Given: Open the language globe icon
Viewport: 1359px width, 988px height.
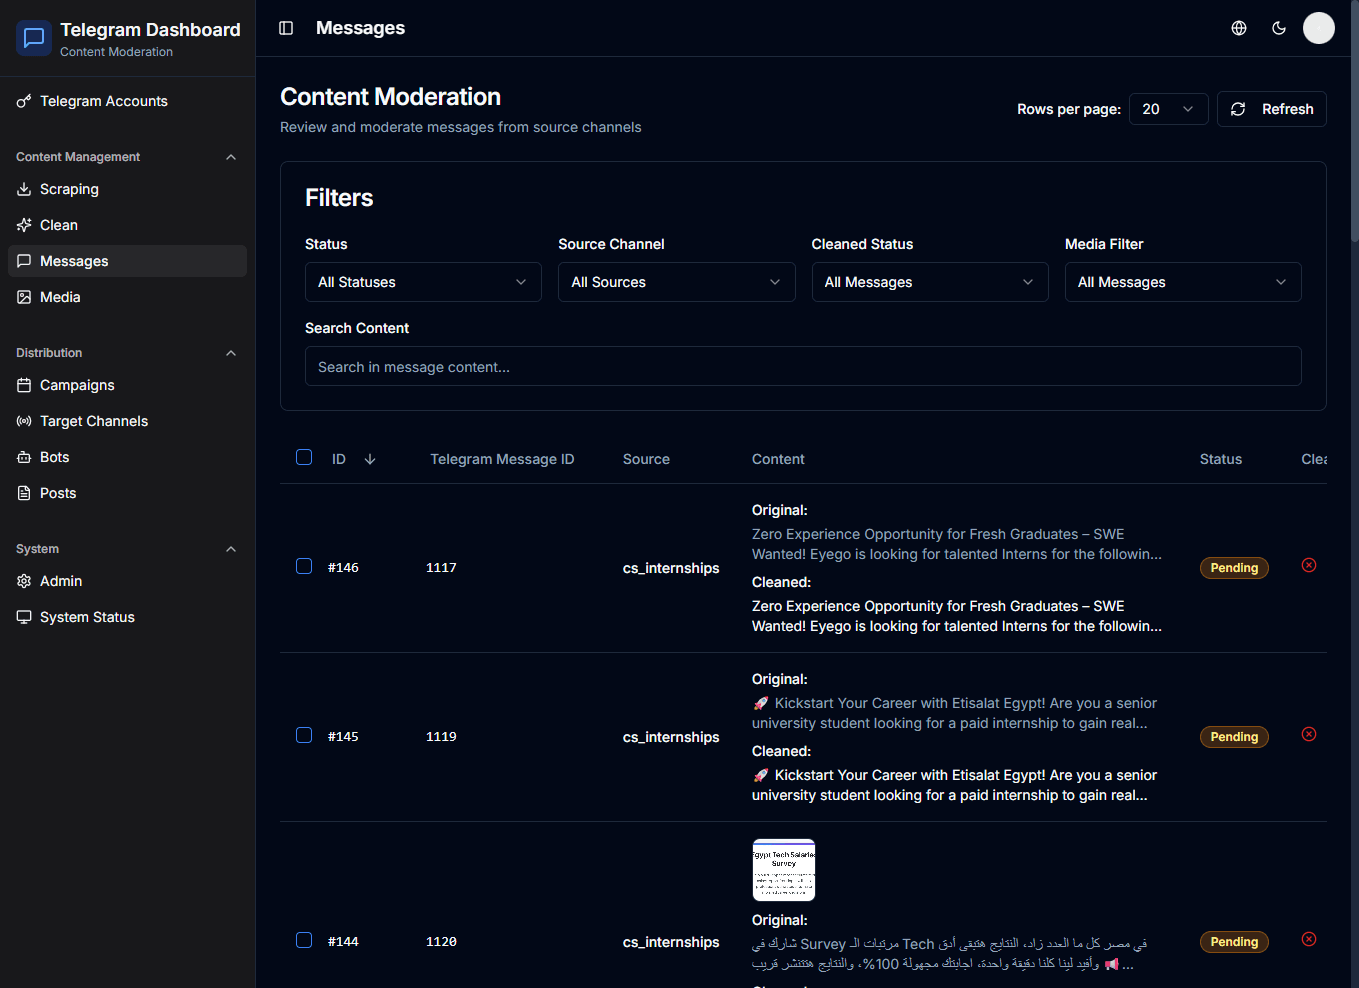Looking at the screenshot, I should (1239, 28).
